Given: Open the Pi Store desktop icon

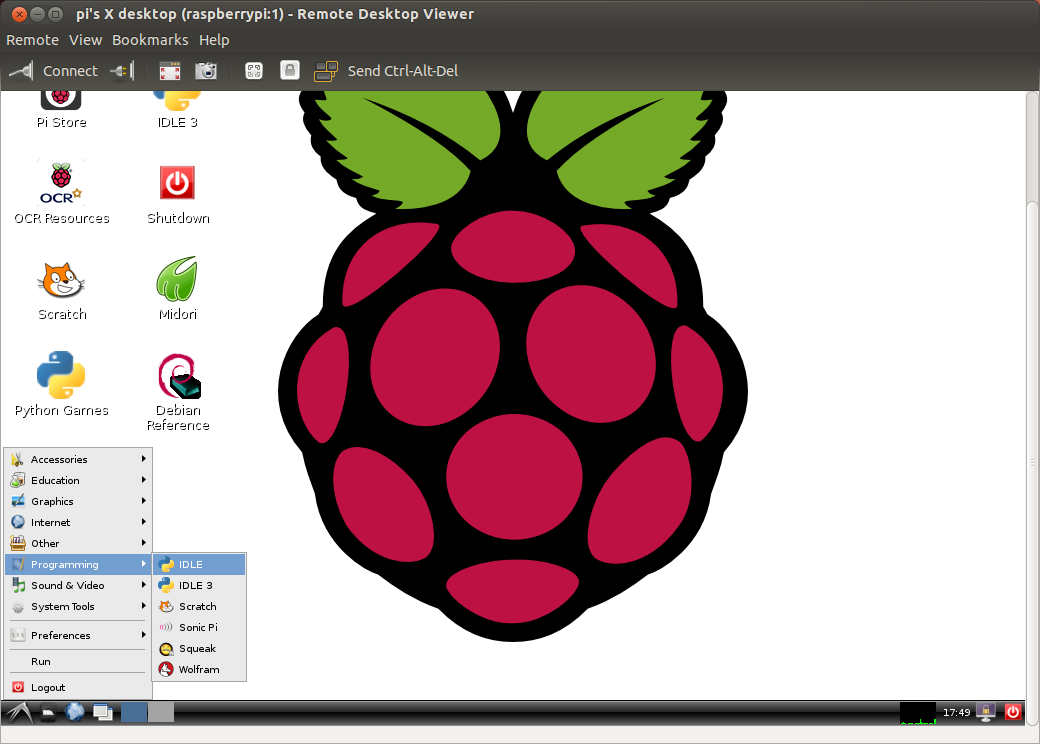Looking at the screenshot, I should (x=61, y=110).
